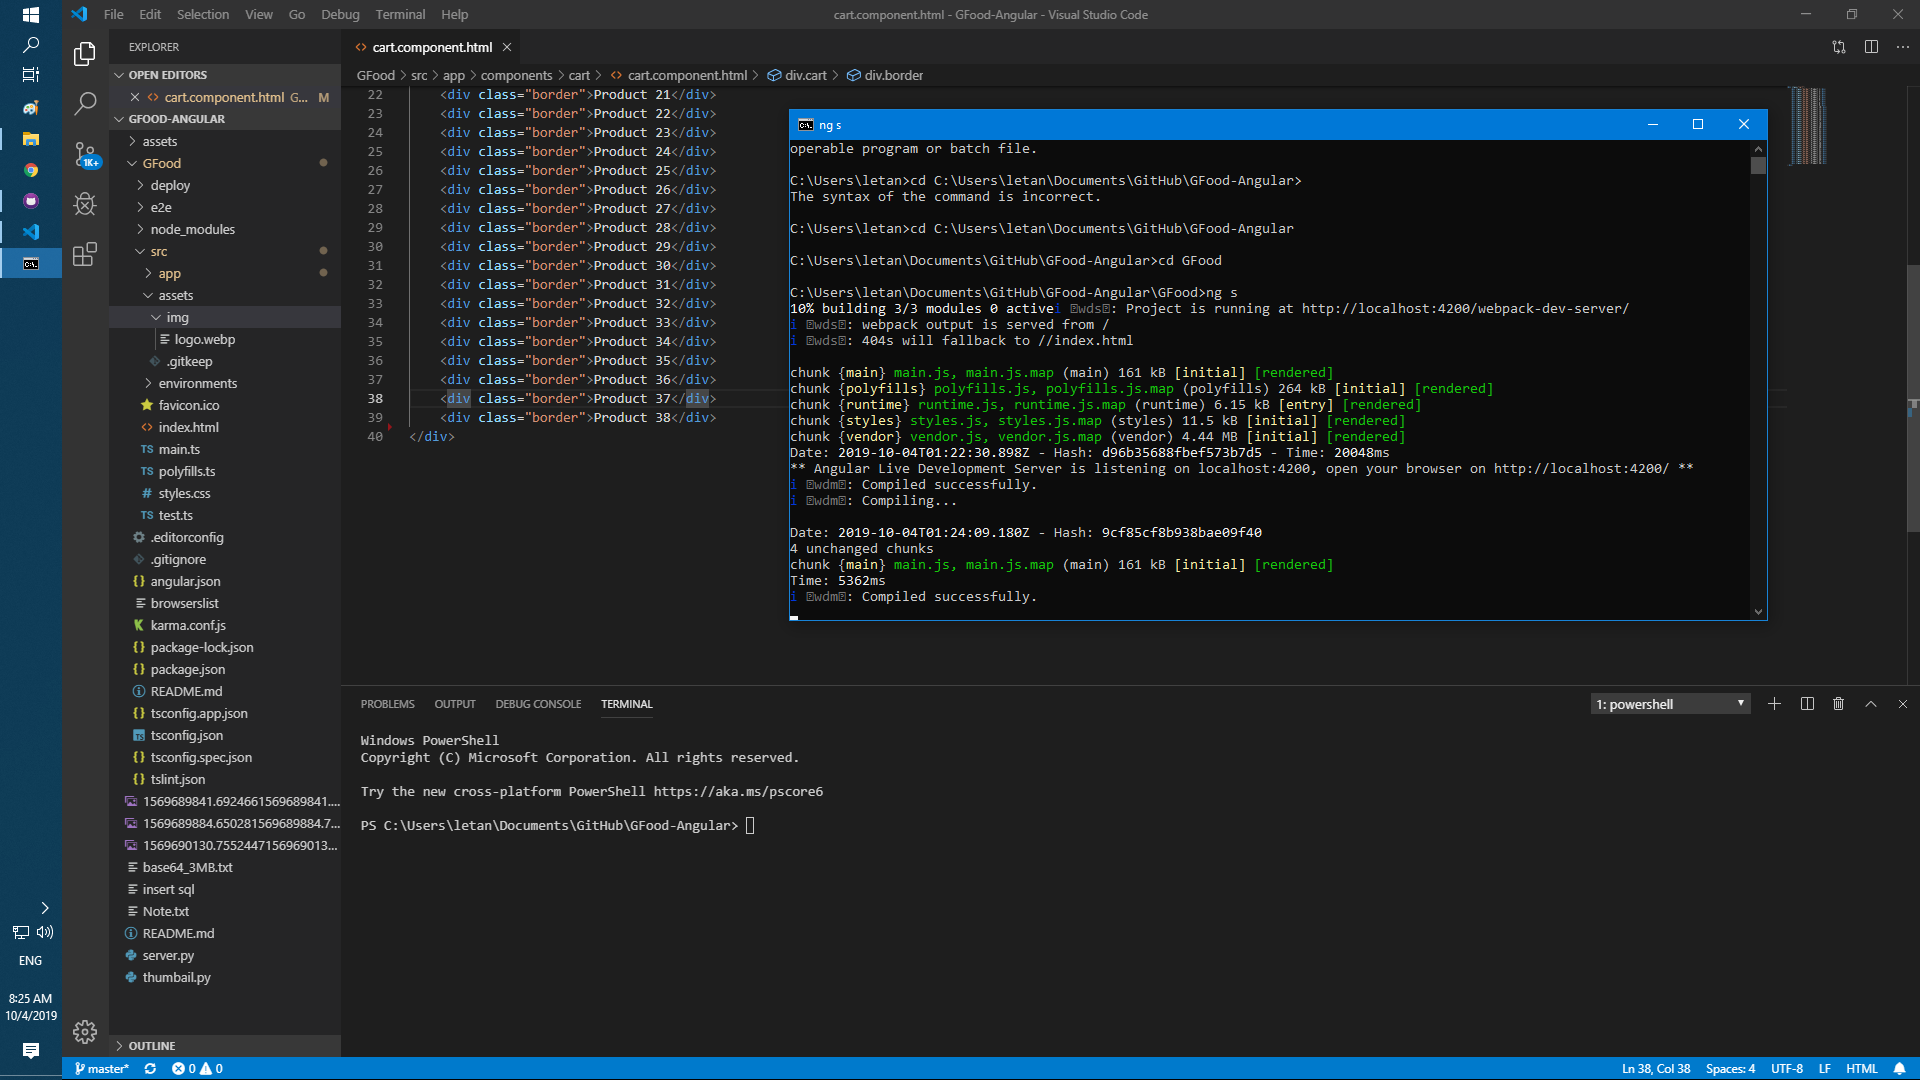Switch to the DEBUG CONSOLE tab

538,704
